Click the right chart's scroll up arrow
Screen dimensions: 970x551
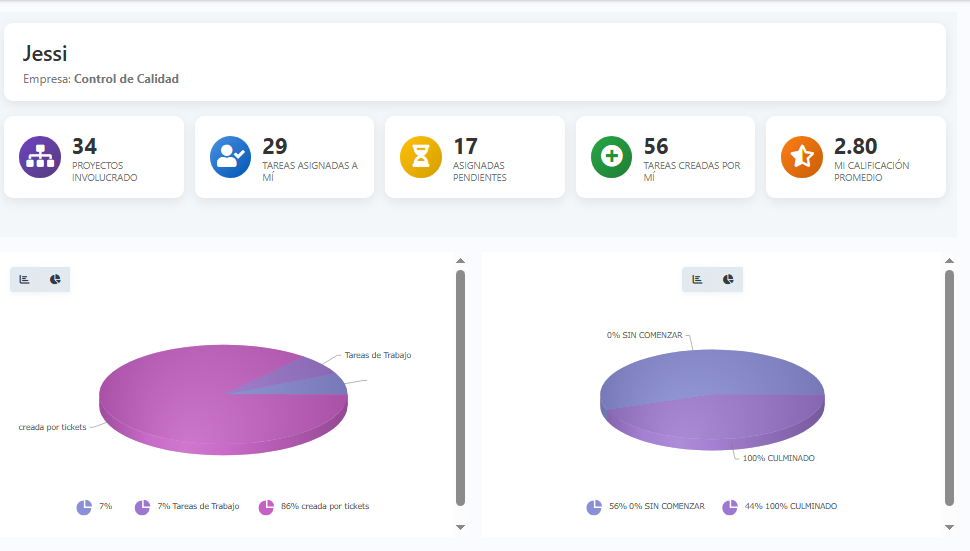(949, 261)
